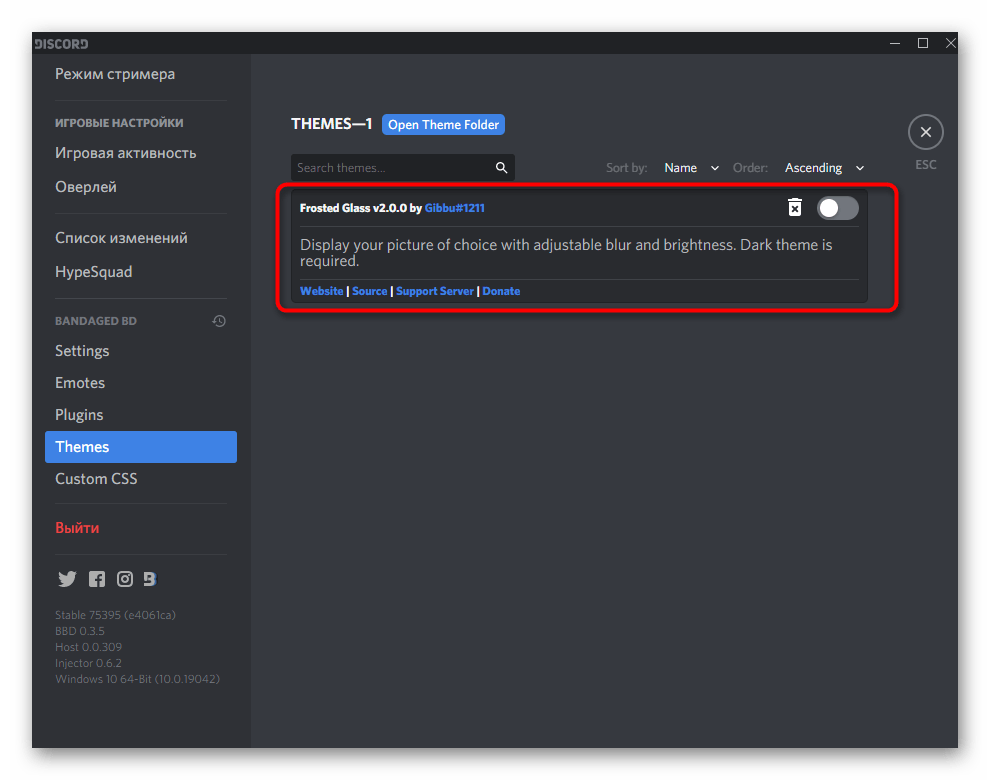Image resolution: width=990 pixels, height=780 pixels.
Task: Close the Discord window
Action: tap(950, 43)
